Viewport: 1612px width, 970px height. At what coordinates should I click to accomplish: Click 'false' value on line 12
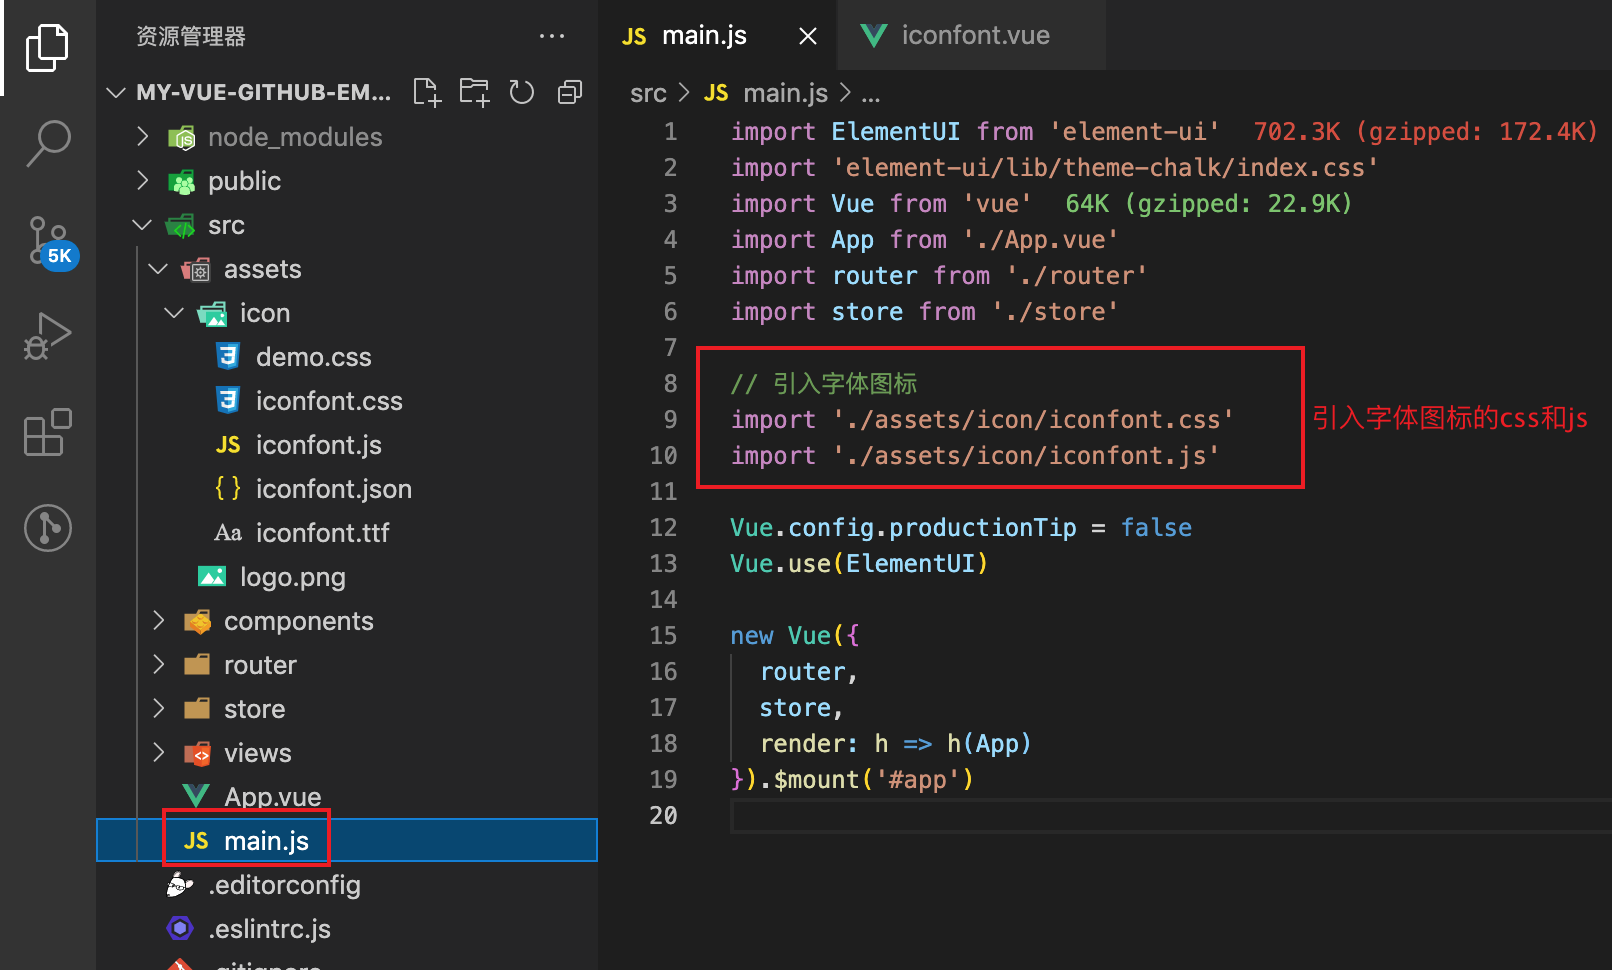pyautogui.click(x=1156, y=527)
